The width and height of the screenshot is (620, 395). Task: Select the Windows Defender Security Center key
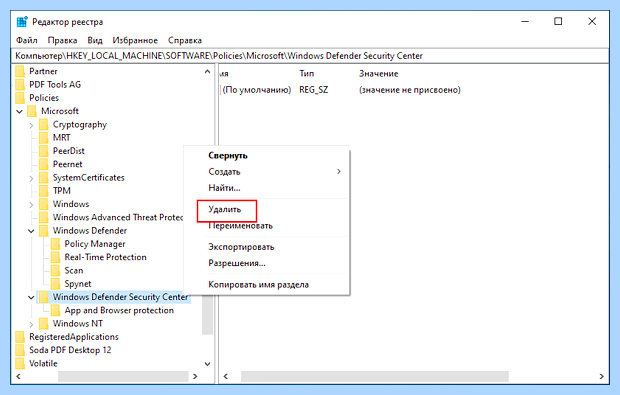[x=120, y=297]
